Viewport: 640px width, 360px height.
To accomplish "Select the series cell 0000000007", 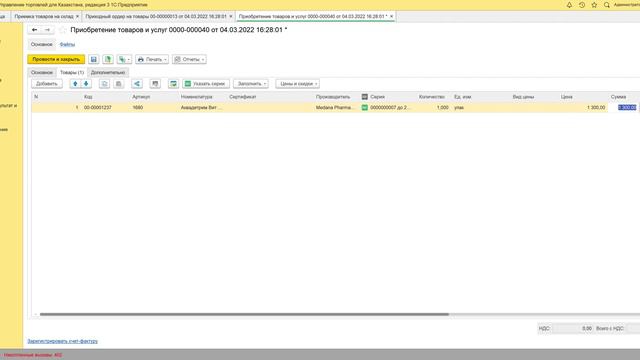I will (x=390, y=107).
